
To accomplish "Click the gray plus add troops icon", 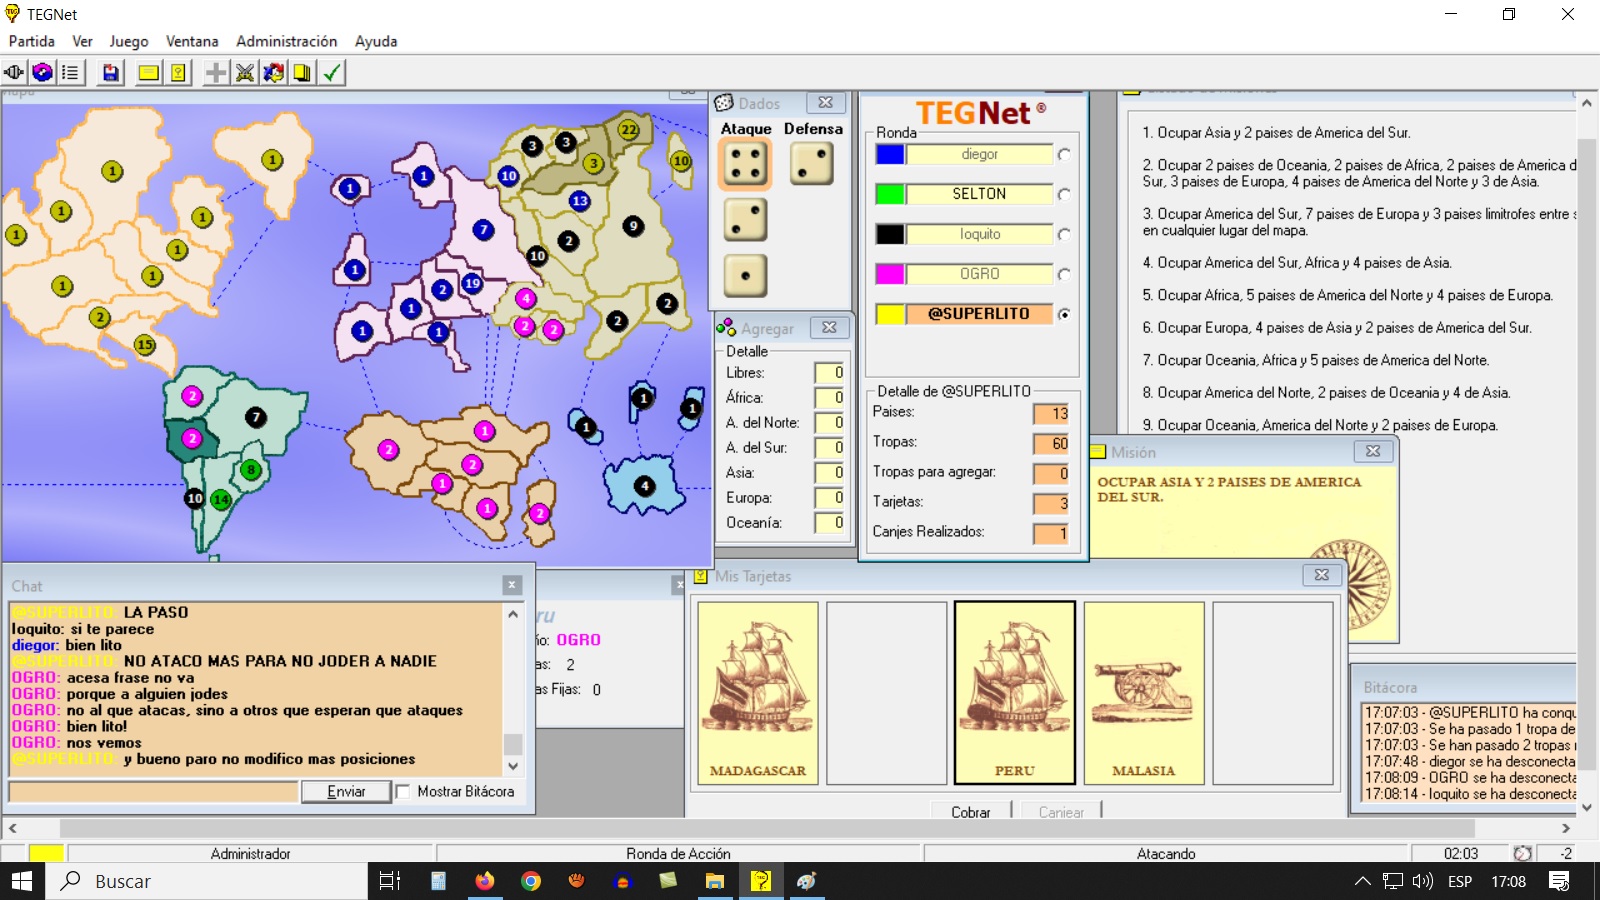I will pyautogui.click(x=216, y=72).
